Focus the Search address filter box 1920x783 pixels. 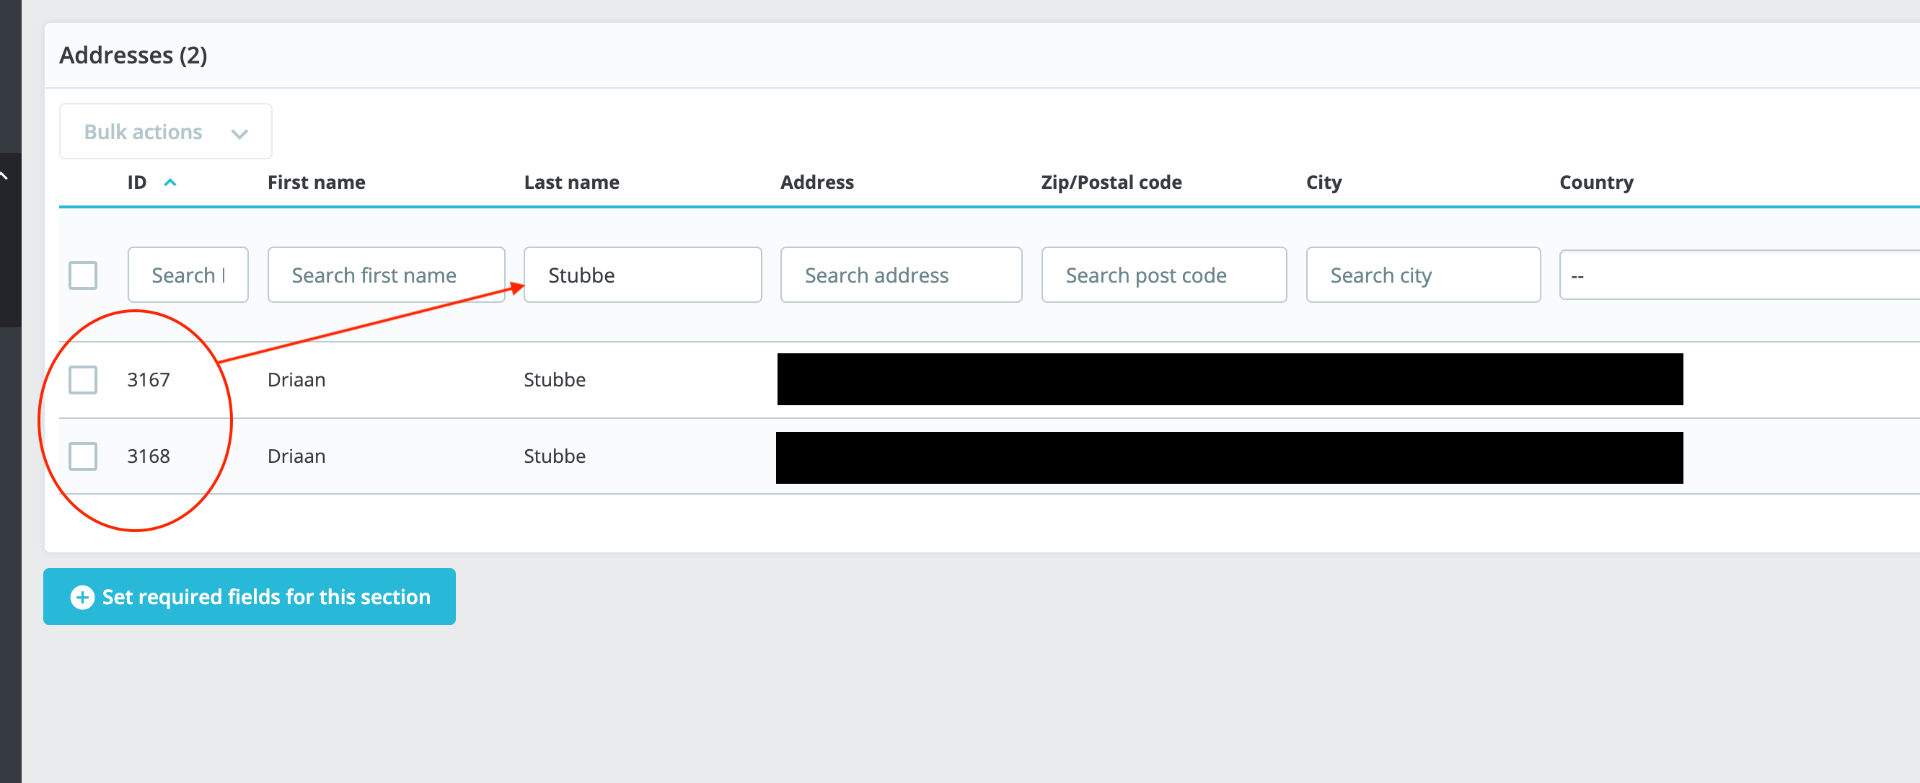tap(900, 275)
